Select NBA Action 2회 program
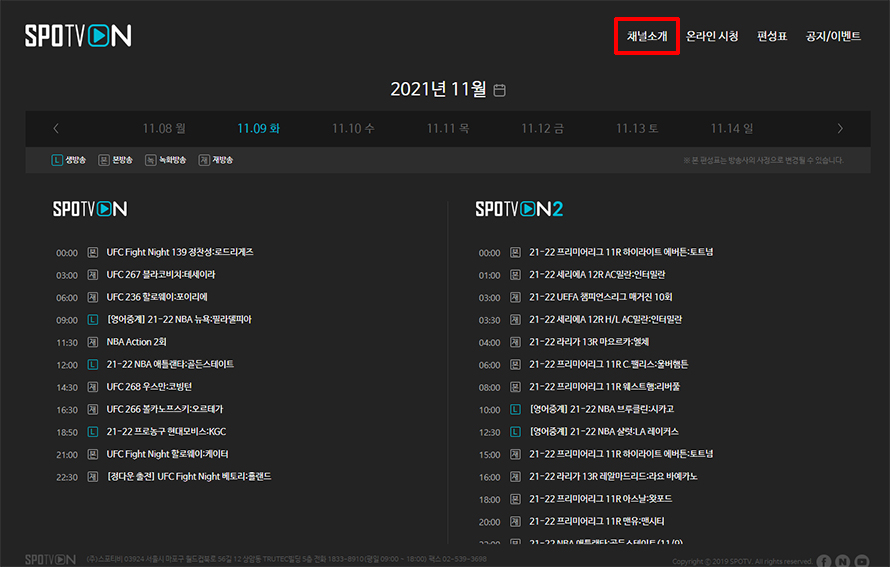This screenshot has width=890, height=567. coord(136,342)
